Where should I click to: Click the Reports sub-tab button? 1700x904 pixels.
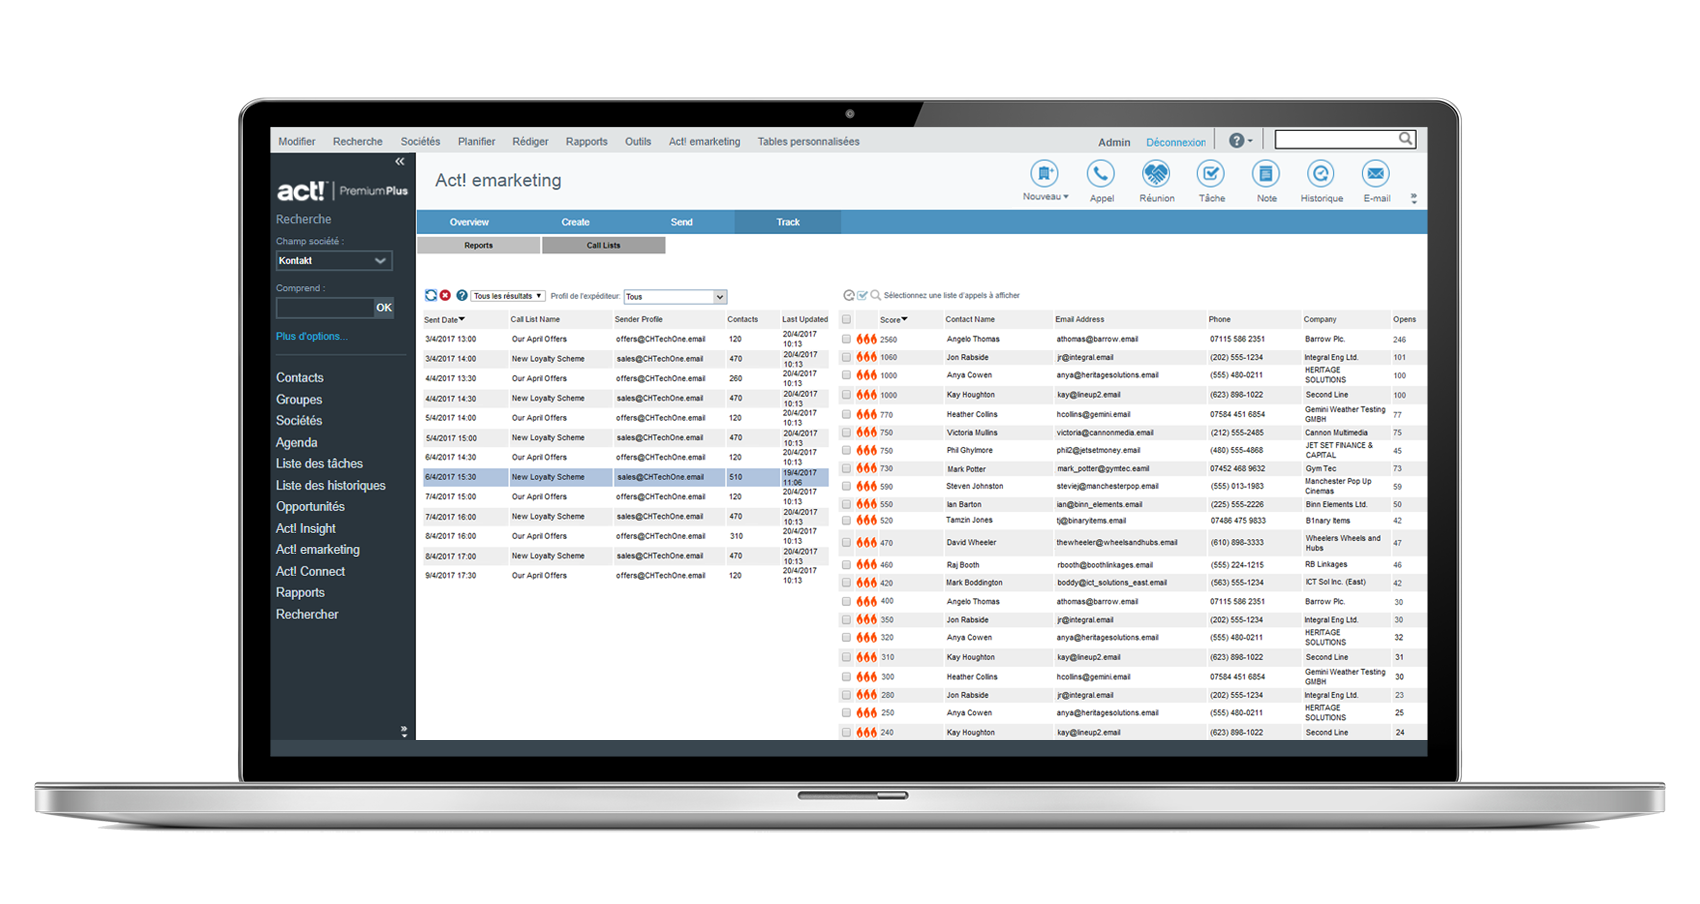pos(478,245)
